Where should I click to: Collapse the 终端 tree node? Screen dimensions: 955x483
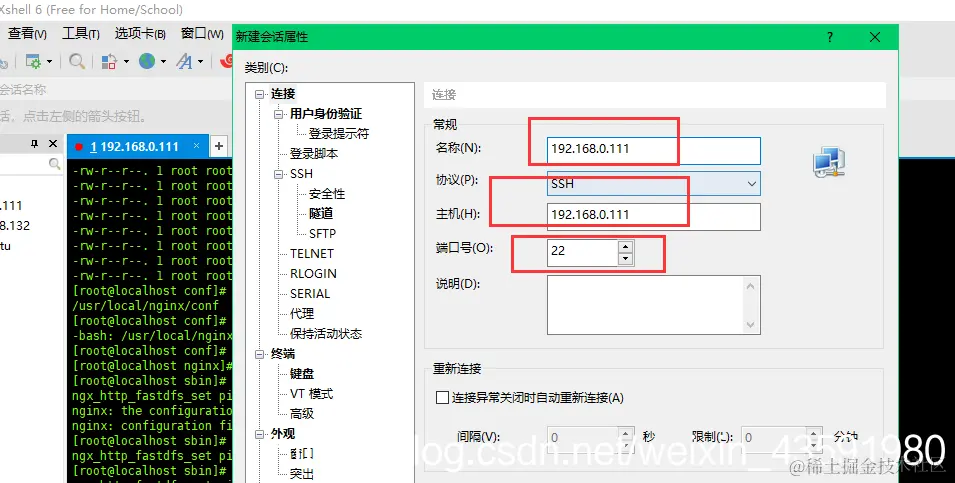[x=260, y=354]
